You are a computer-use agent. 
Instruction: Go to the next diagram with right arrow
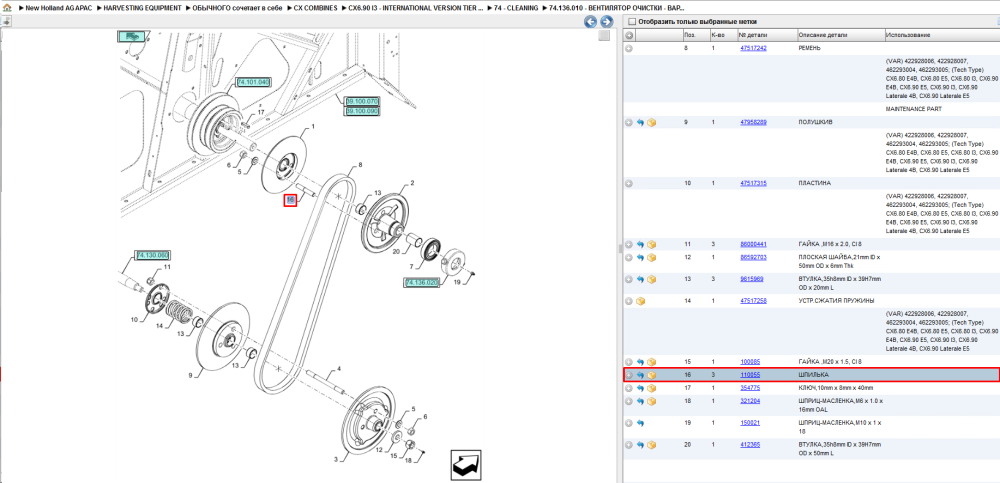click(607, 22)
